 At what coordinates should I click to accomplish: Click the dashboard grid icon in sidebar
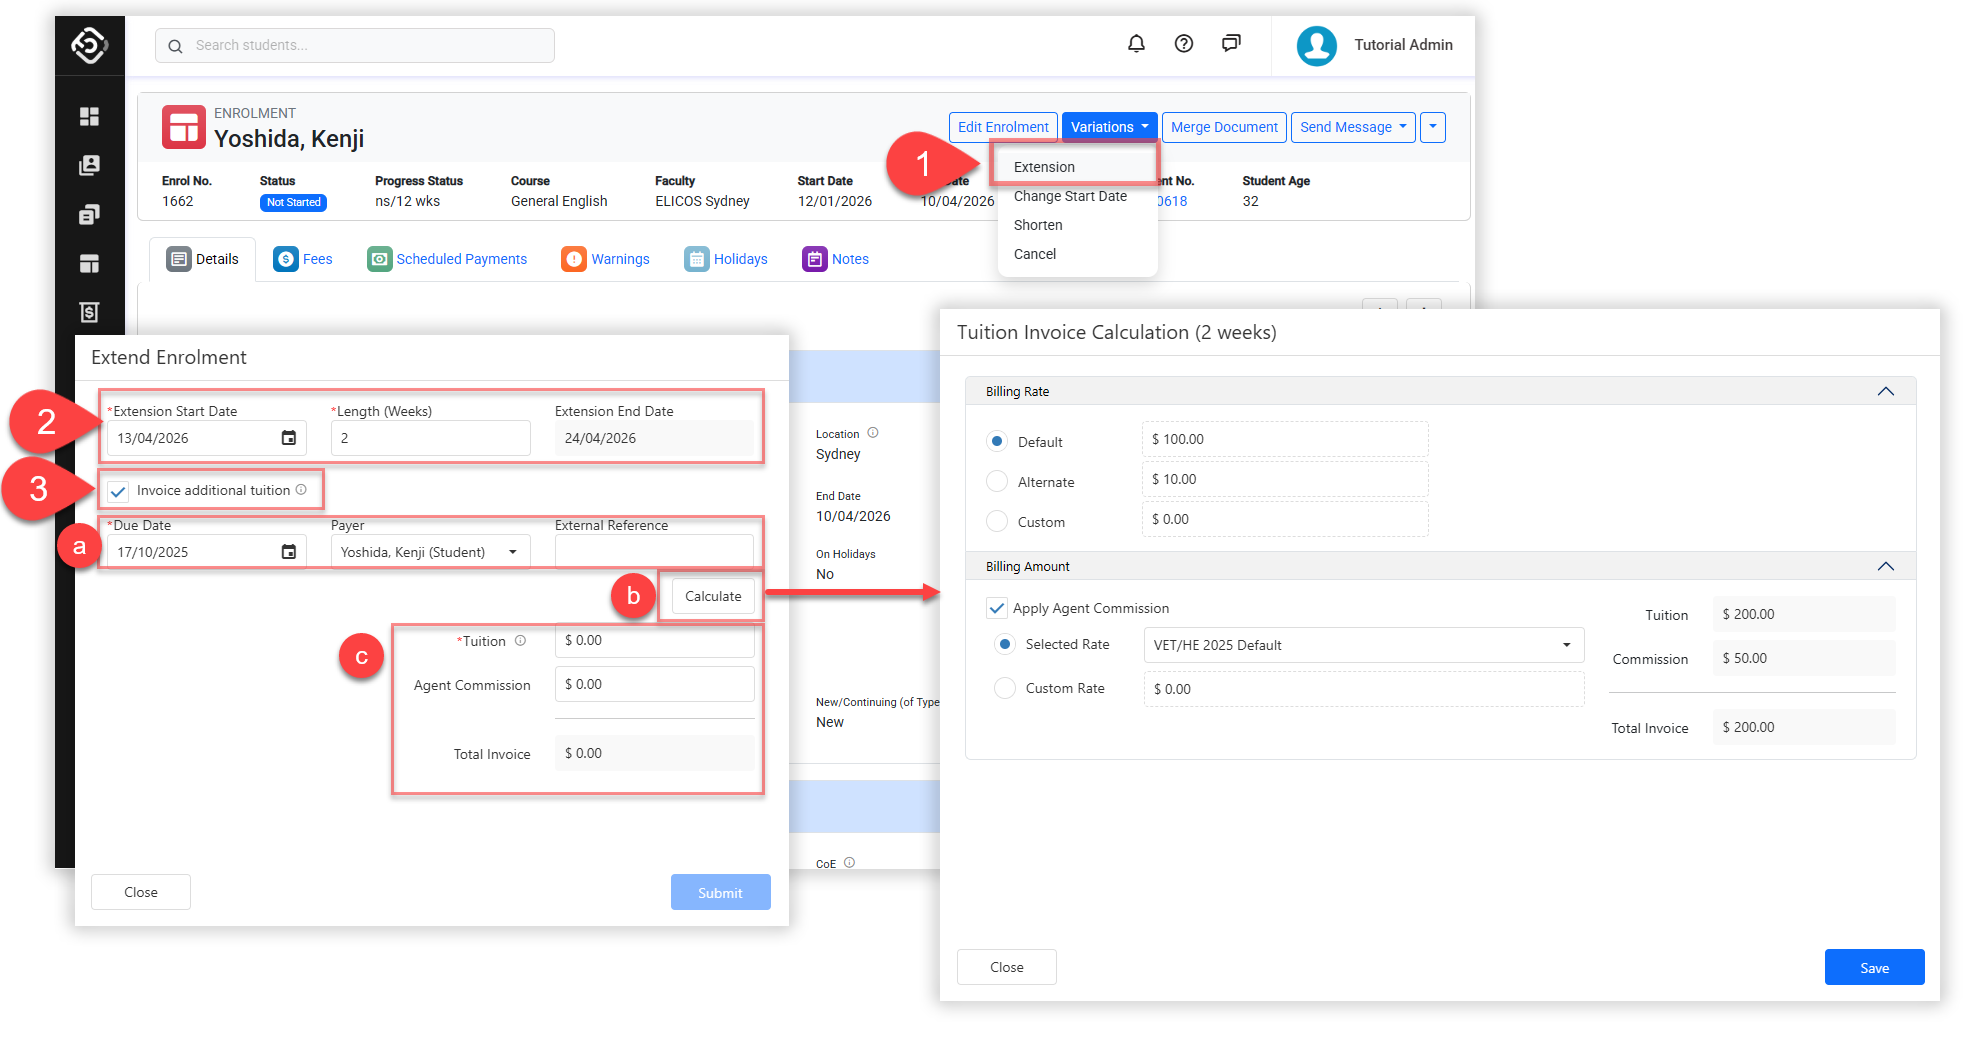(x=89, y=117)
